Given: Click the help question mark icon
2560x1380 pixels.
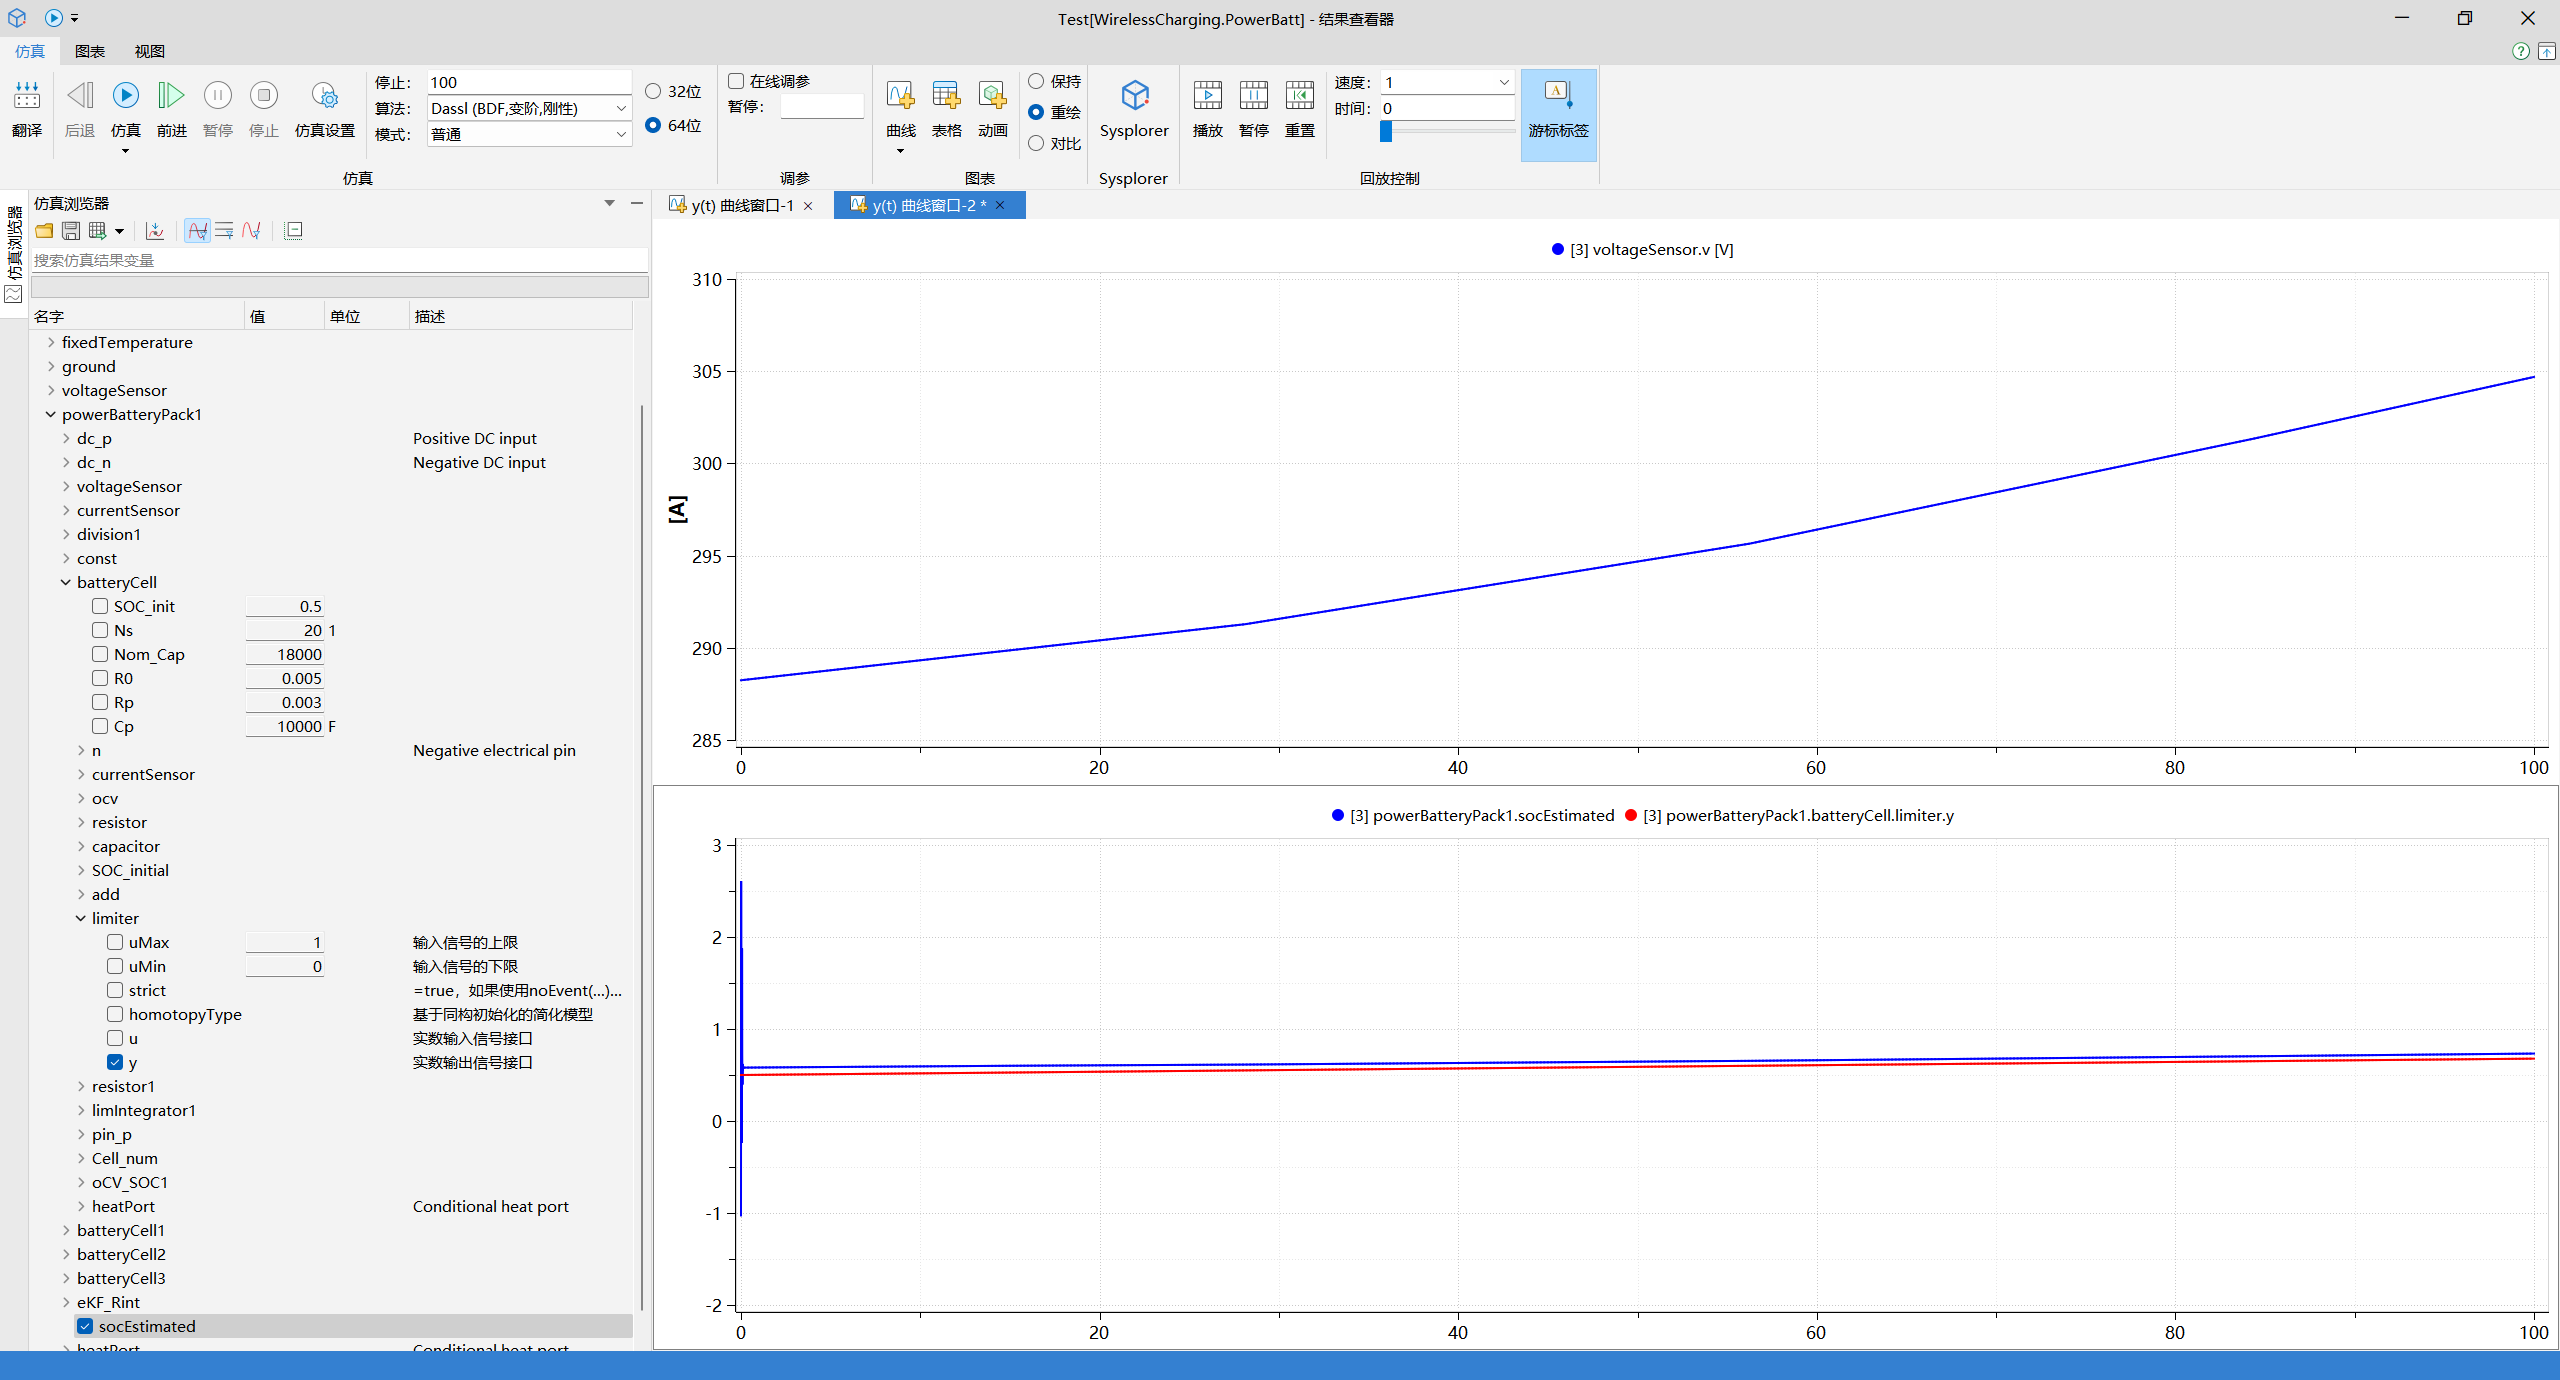Looking at the screenshot, I should [2521, 51].
